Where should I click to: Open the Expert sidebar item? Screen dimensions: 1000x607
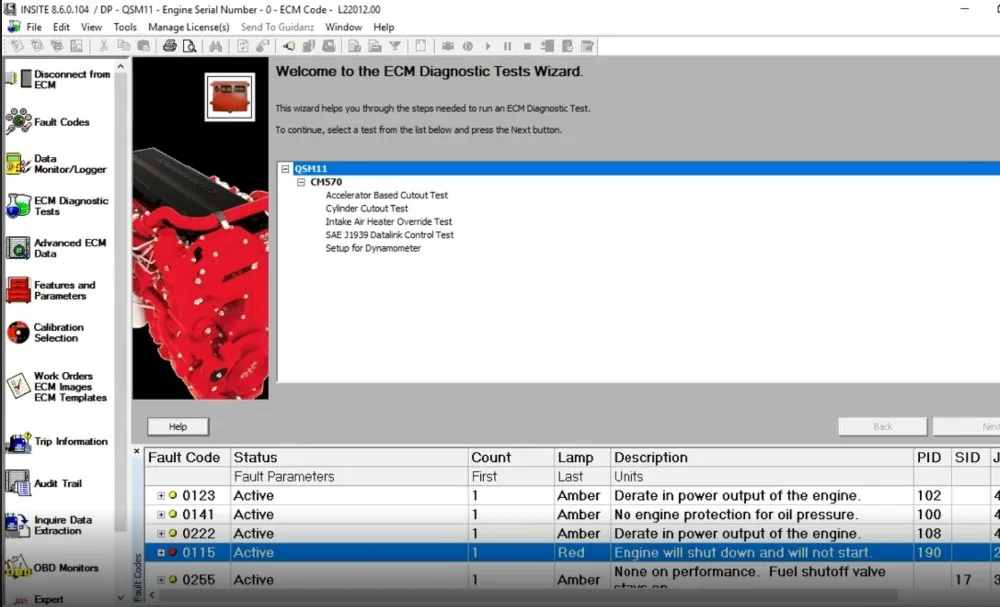click(x=48, y=599)
